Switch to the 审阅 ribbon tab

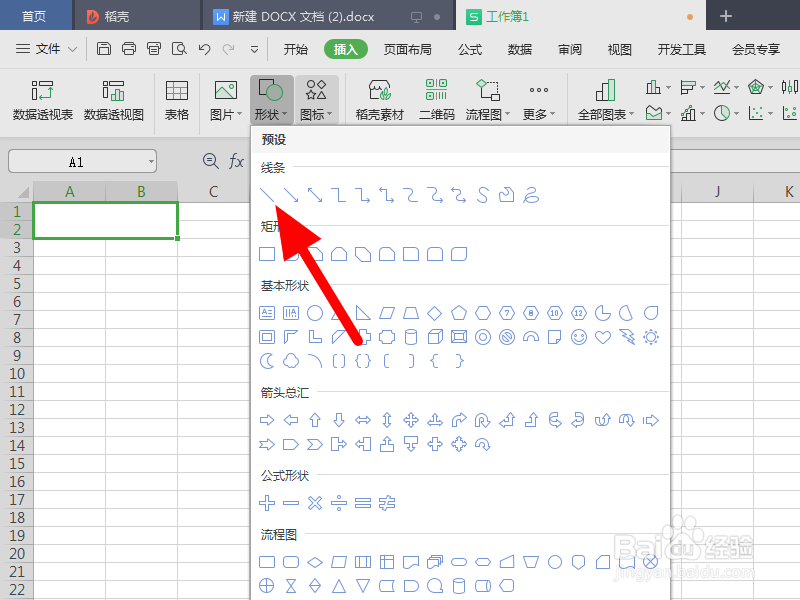click(x=570, y=49)
